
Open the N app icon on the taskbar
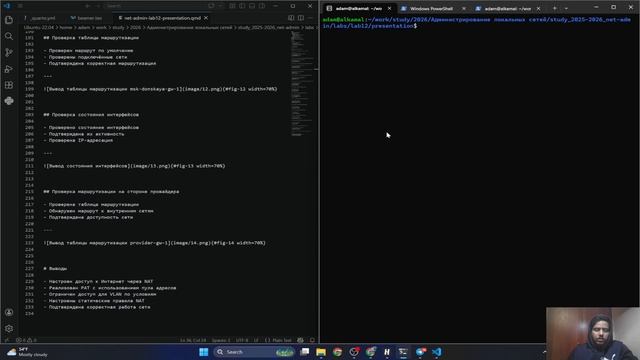click(387, 352)
